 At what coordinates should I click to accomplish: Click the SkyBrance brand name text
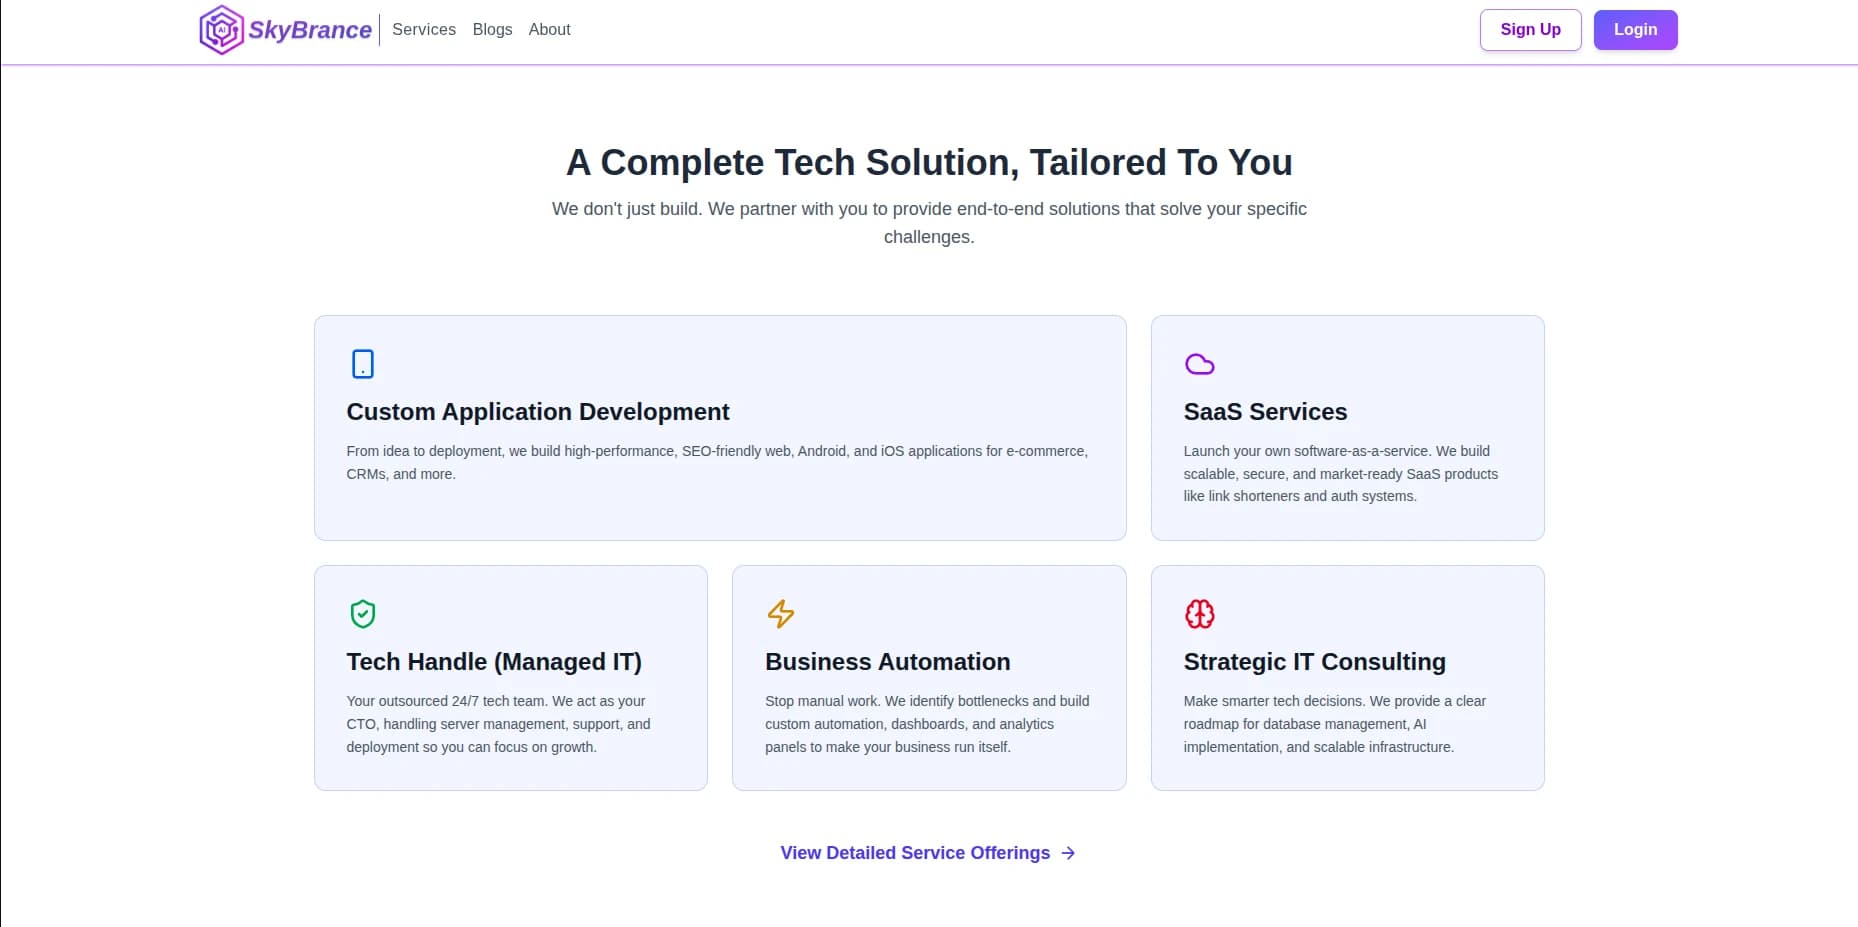(x=310, y=30)
